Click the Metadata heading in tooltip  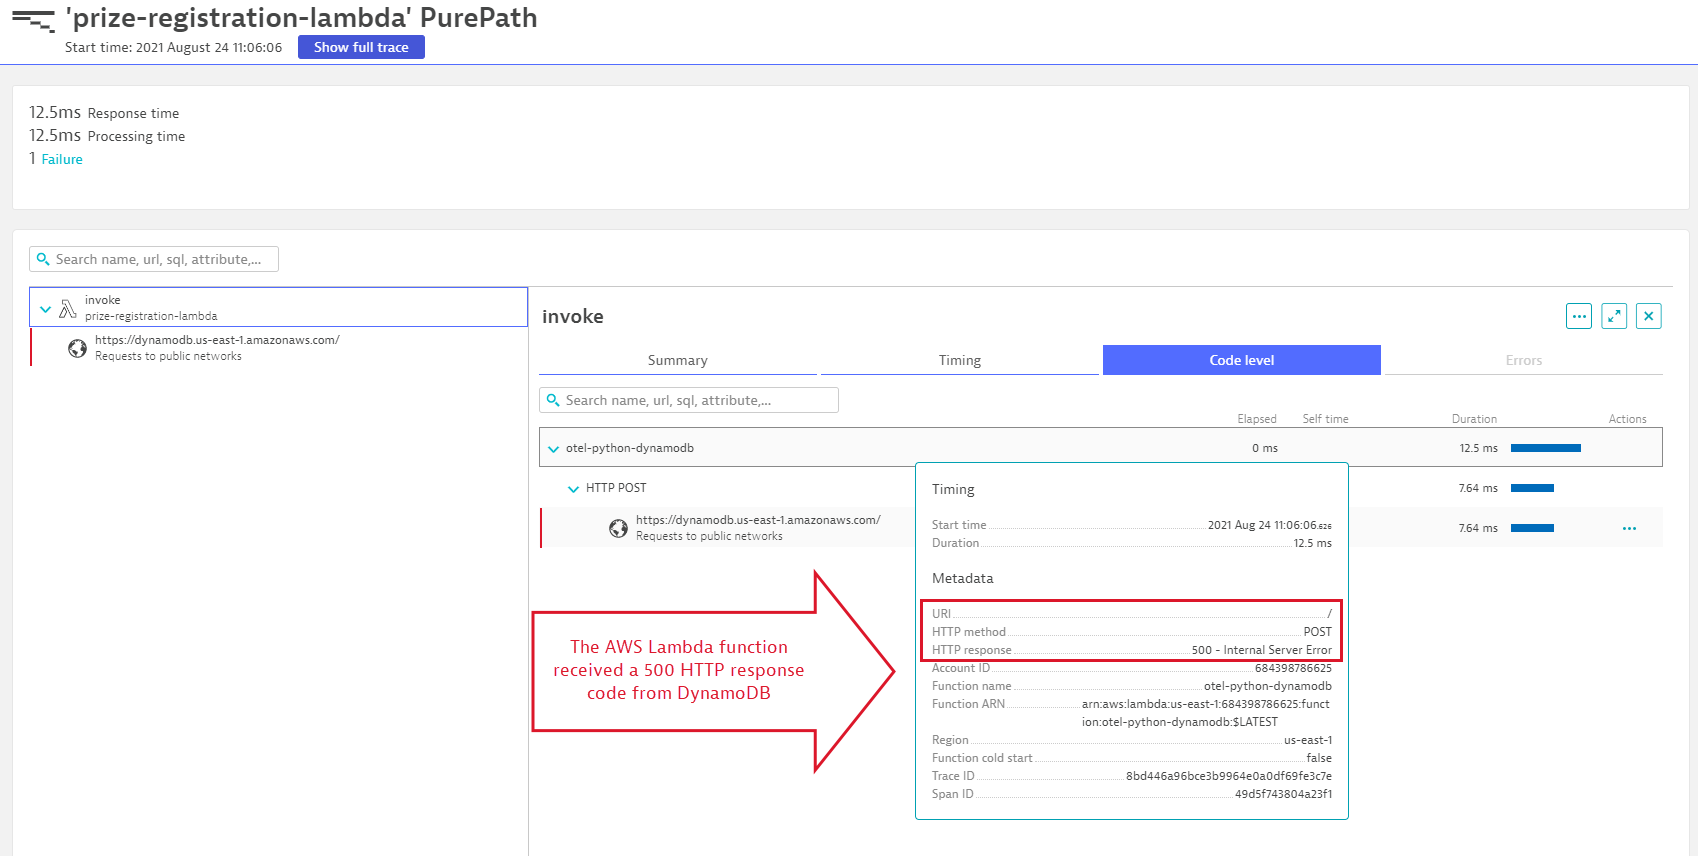click(x=963, y=578)
